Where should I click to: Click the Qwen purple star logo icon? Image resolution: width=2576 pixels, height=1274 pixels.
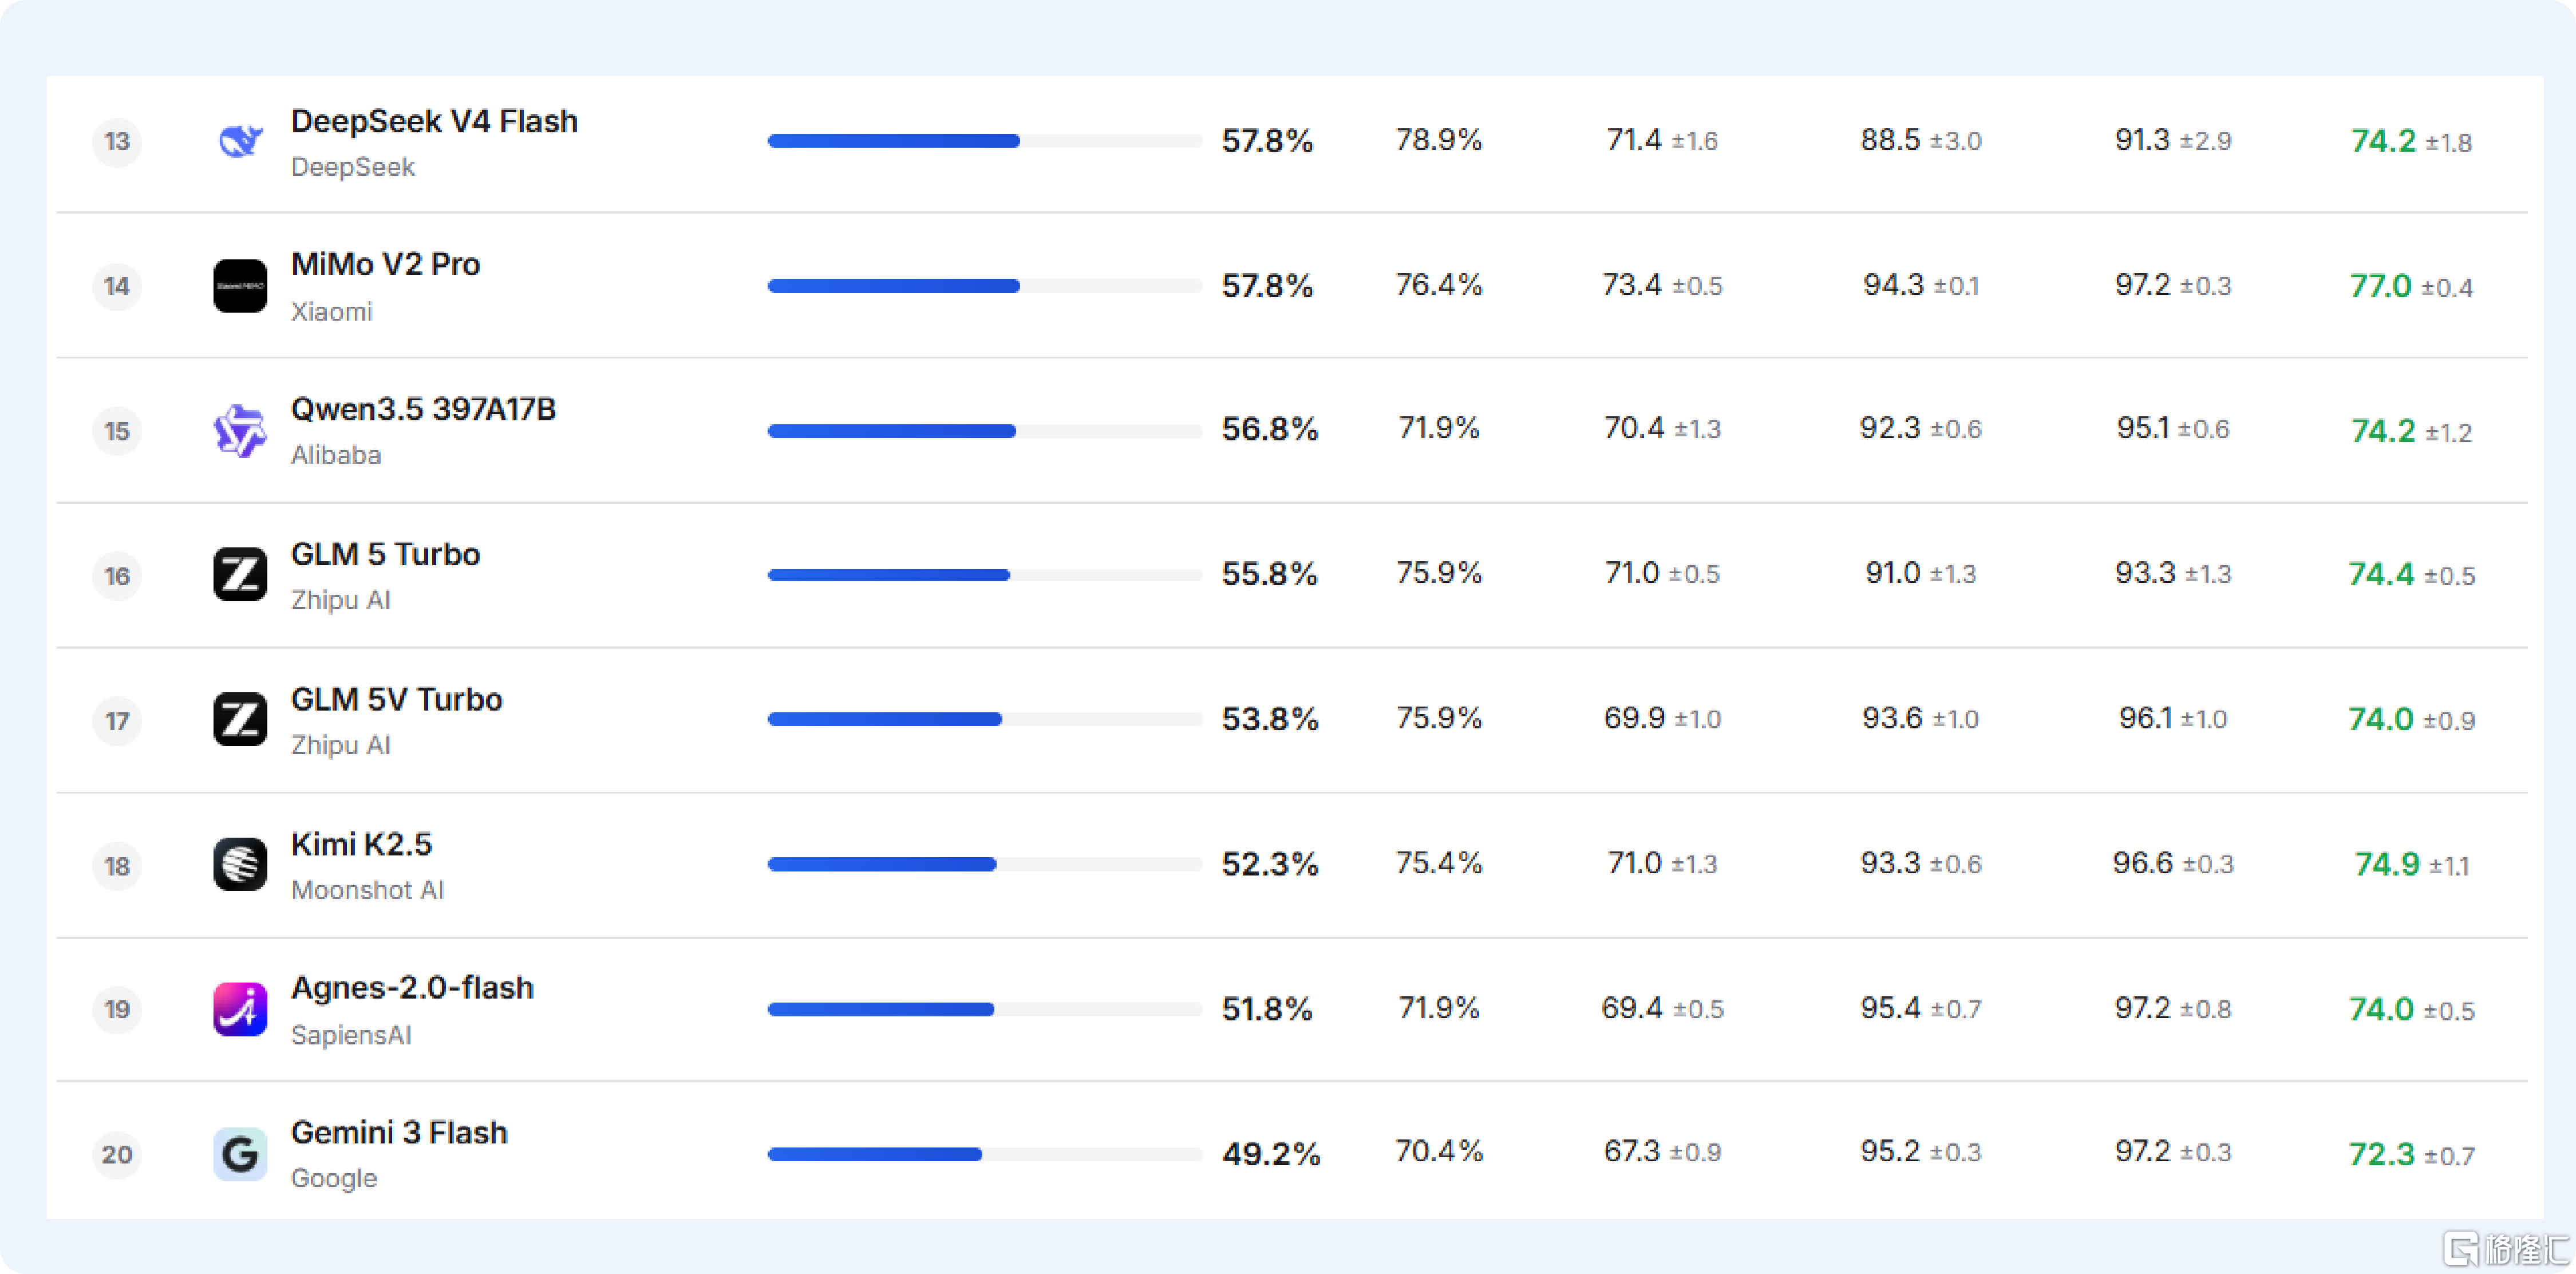240,431
